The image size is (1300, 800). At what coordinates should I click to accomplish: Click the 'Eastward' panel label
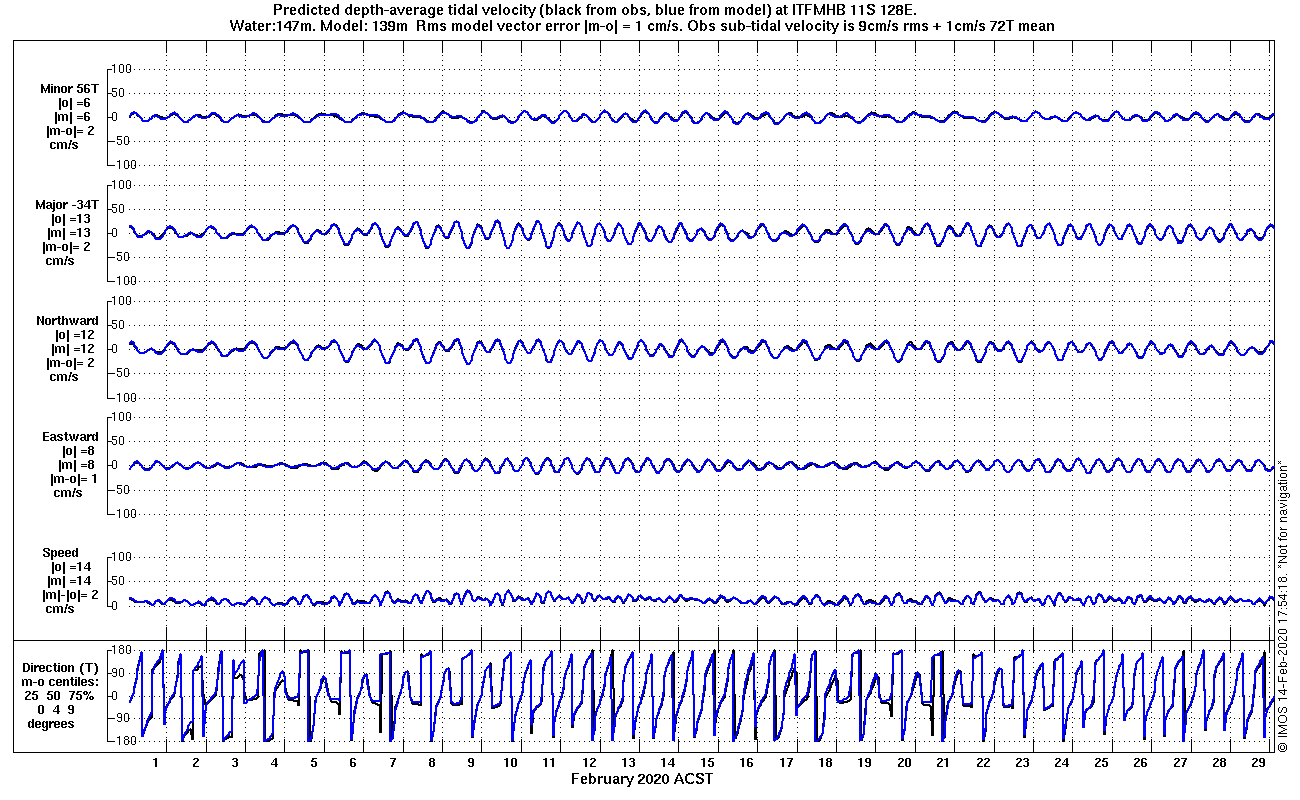pos(70,437)
